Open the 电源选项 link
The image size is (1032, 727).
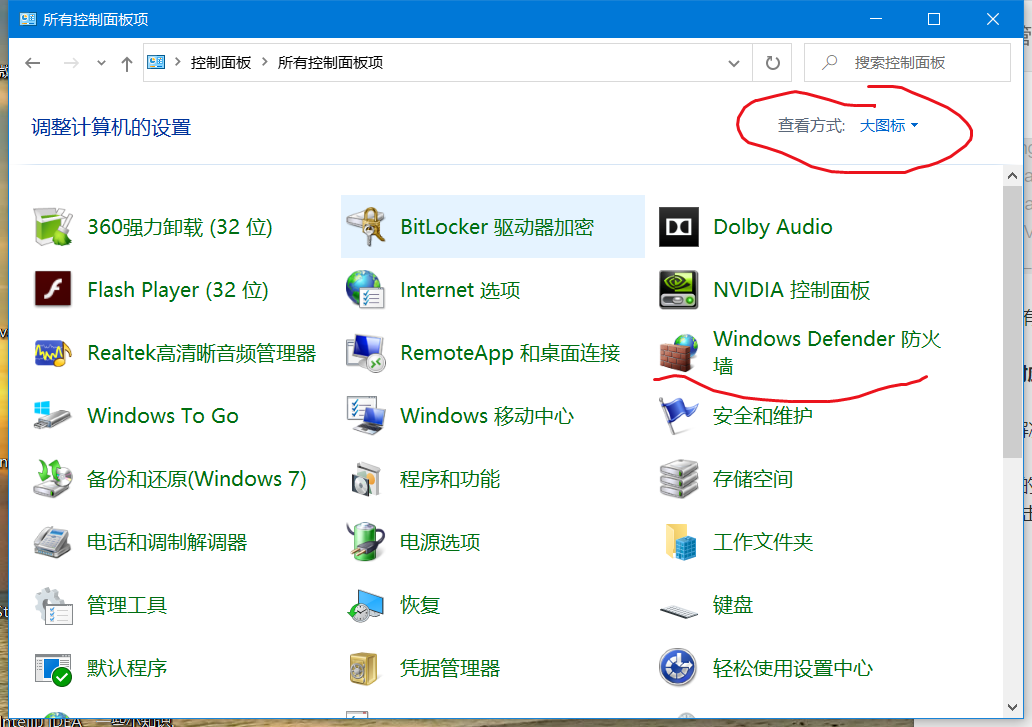440,542
